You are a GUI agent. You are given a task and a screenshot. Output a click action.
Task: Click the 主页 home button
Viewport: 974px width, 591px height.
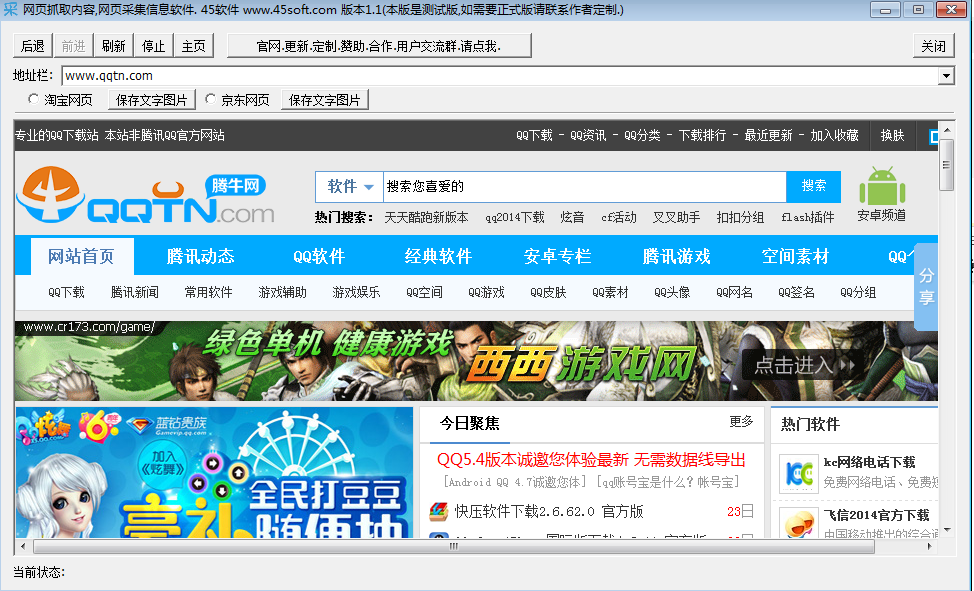click(194, 46)
